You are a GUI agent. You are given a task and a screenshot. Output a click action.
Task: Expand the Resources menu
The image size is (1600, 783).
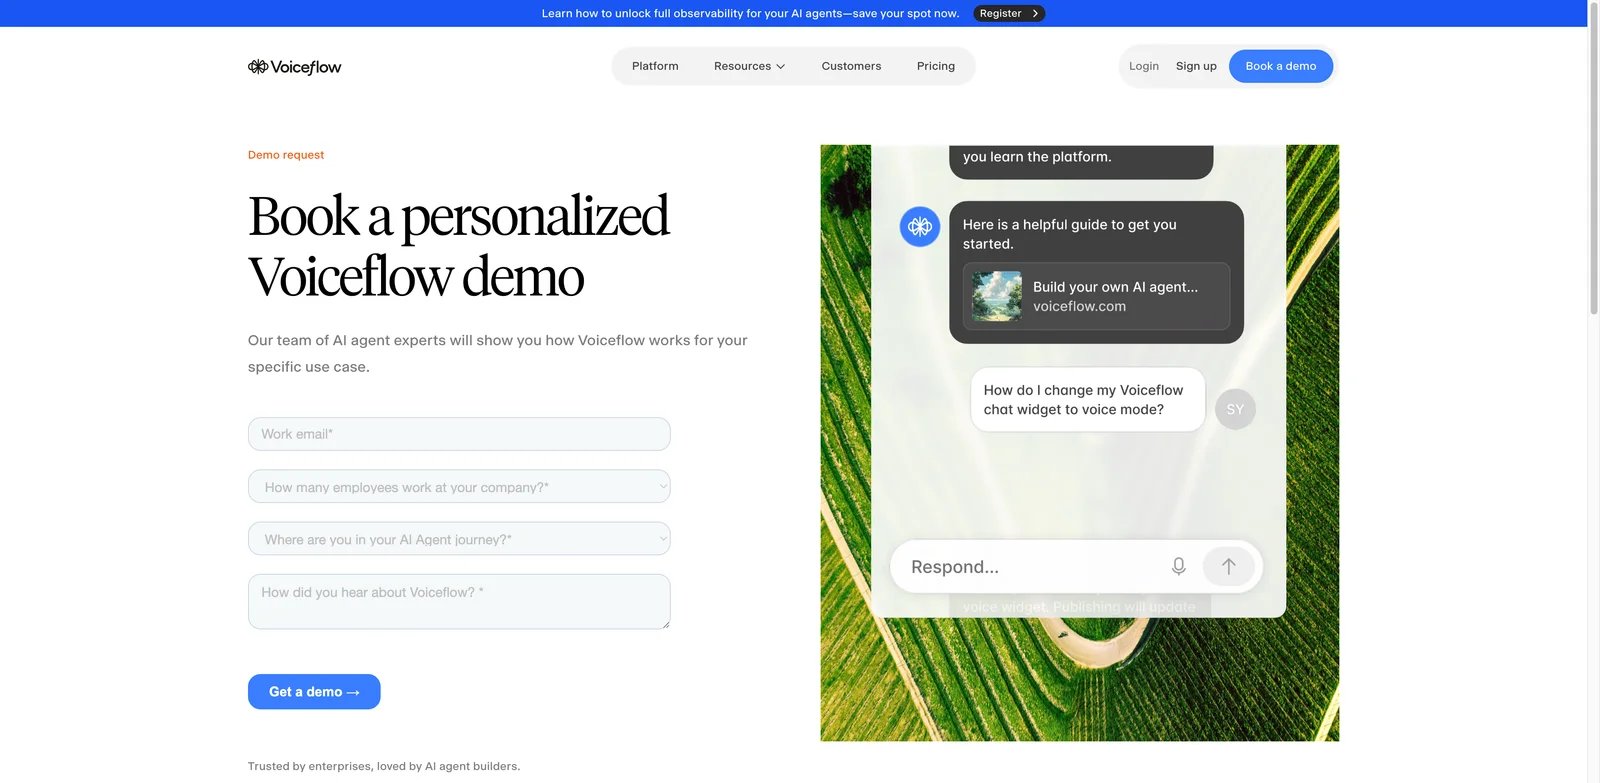(750, 66)
